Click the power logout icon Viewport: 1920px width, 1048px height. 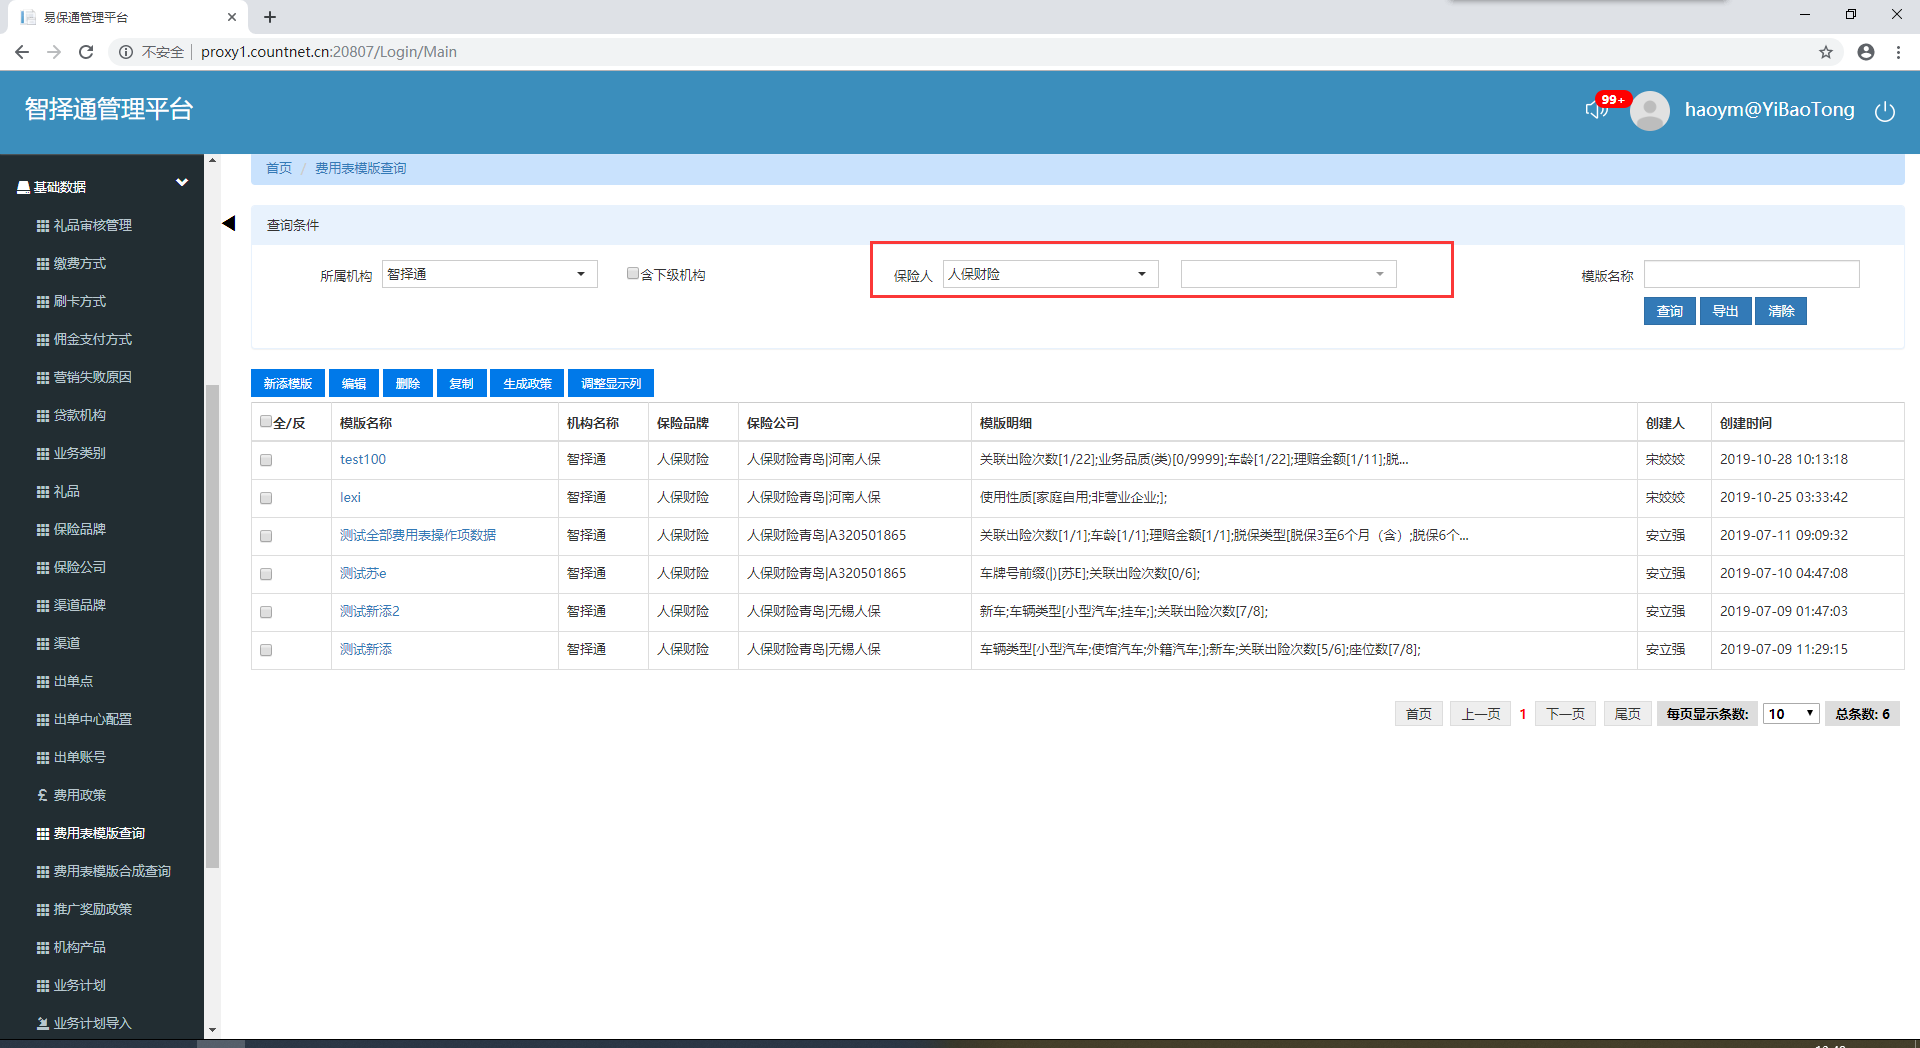pos(1884,111)
